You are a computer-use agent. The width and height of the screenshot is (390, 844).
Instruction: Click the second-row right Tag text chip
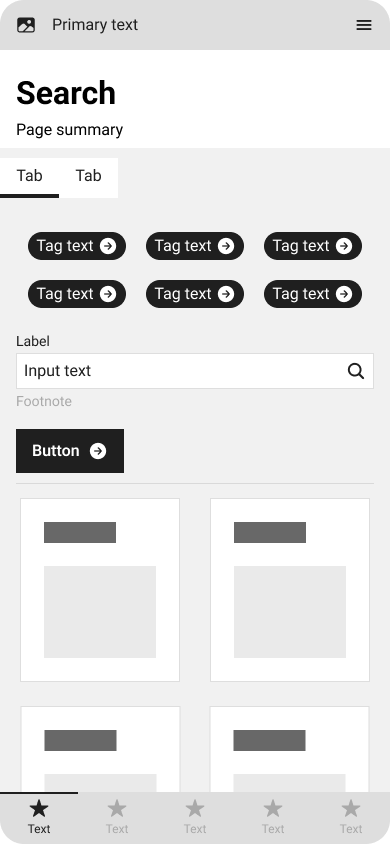pyautogui.click(x=313, y=294)
